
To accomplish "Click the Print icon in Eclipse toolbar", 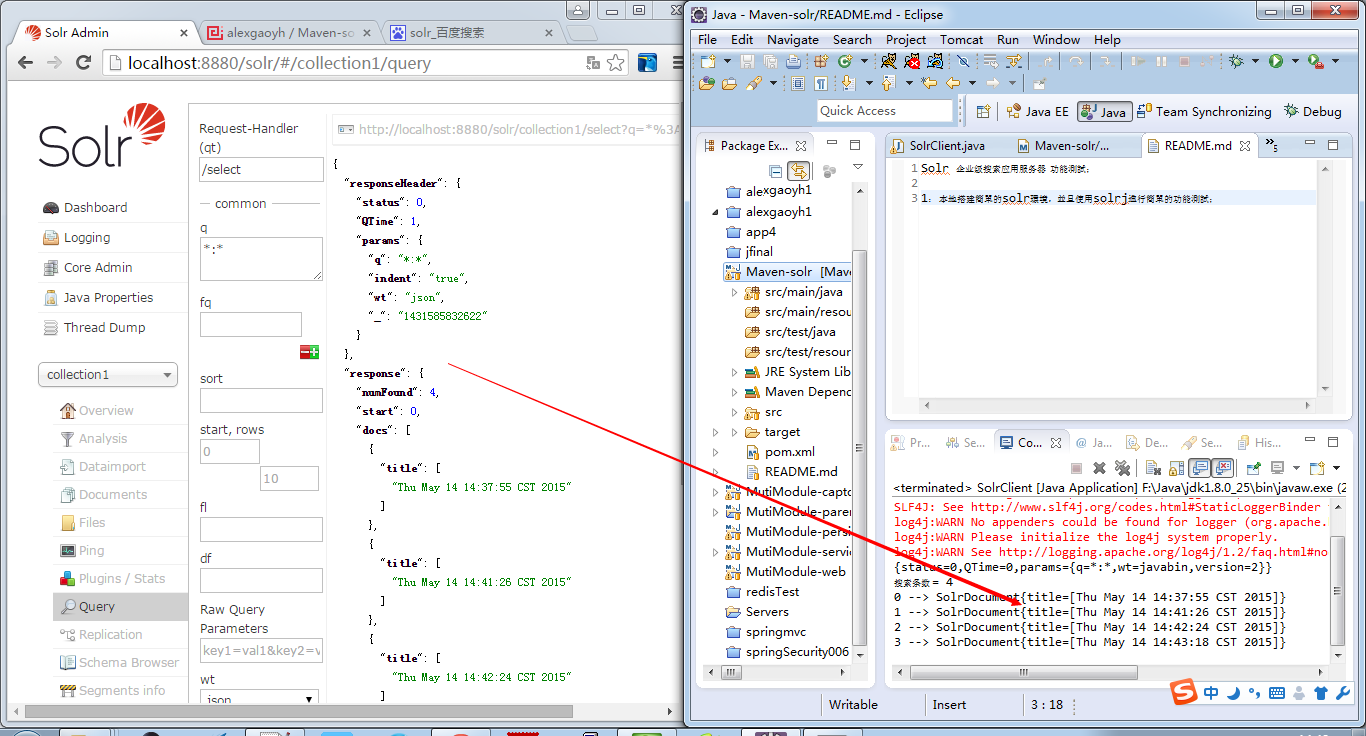I will [793, 61].
